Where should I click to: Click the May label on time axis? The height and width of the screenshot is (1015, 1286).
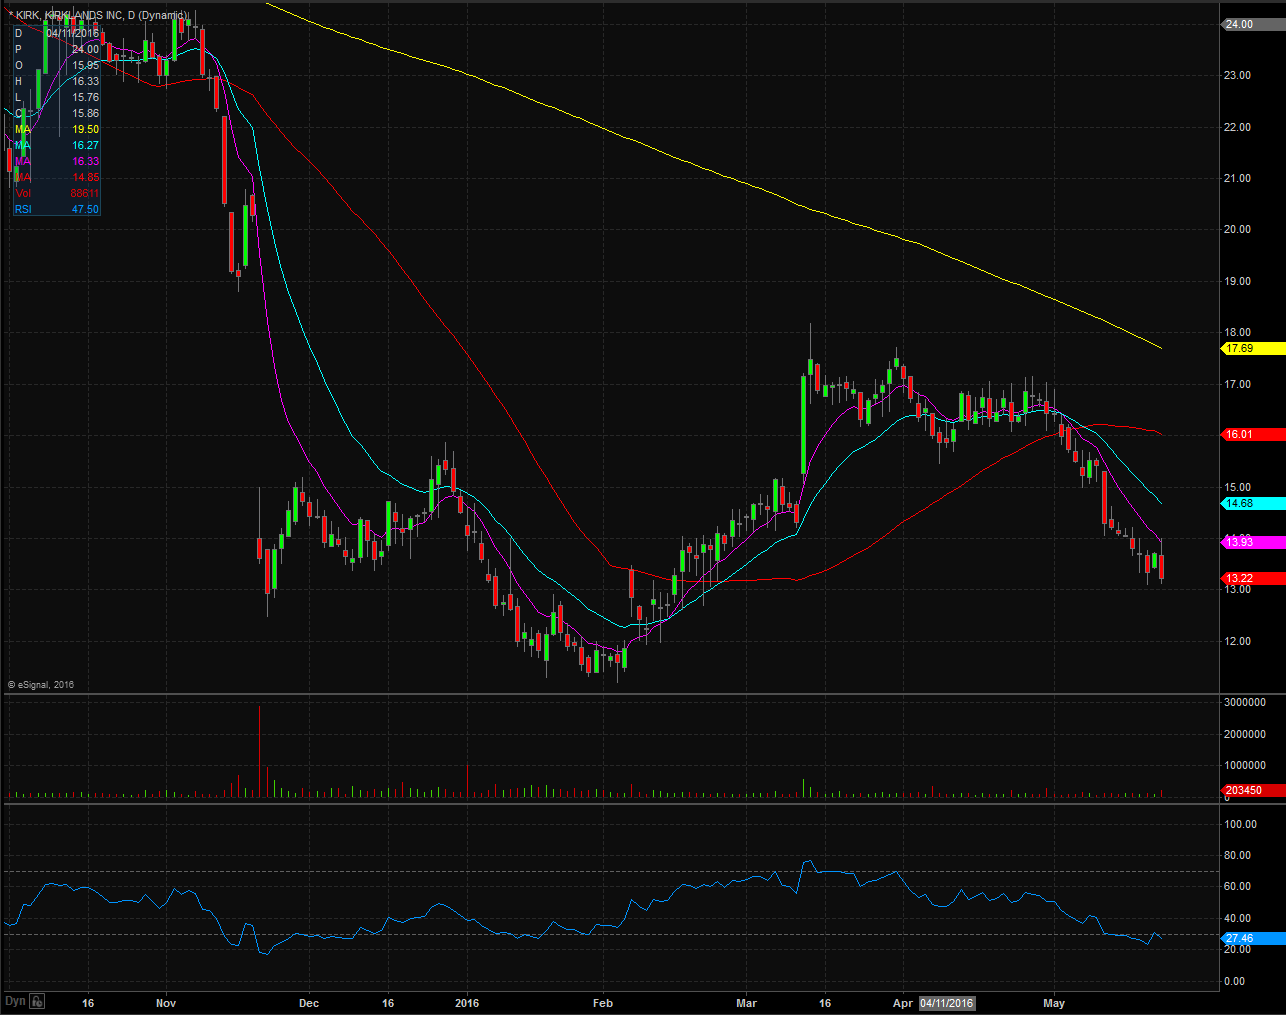(x=1054, y=1003)
